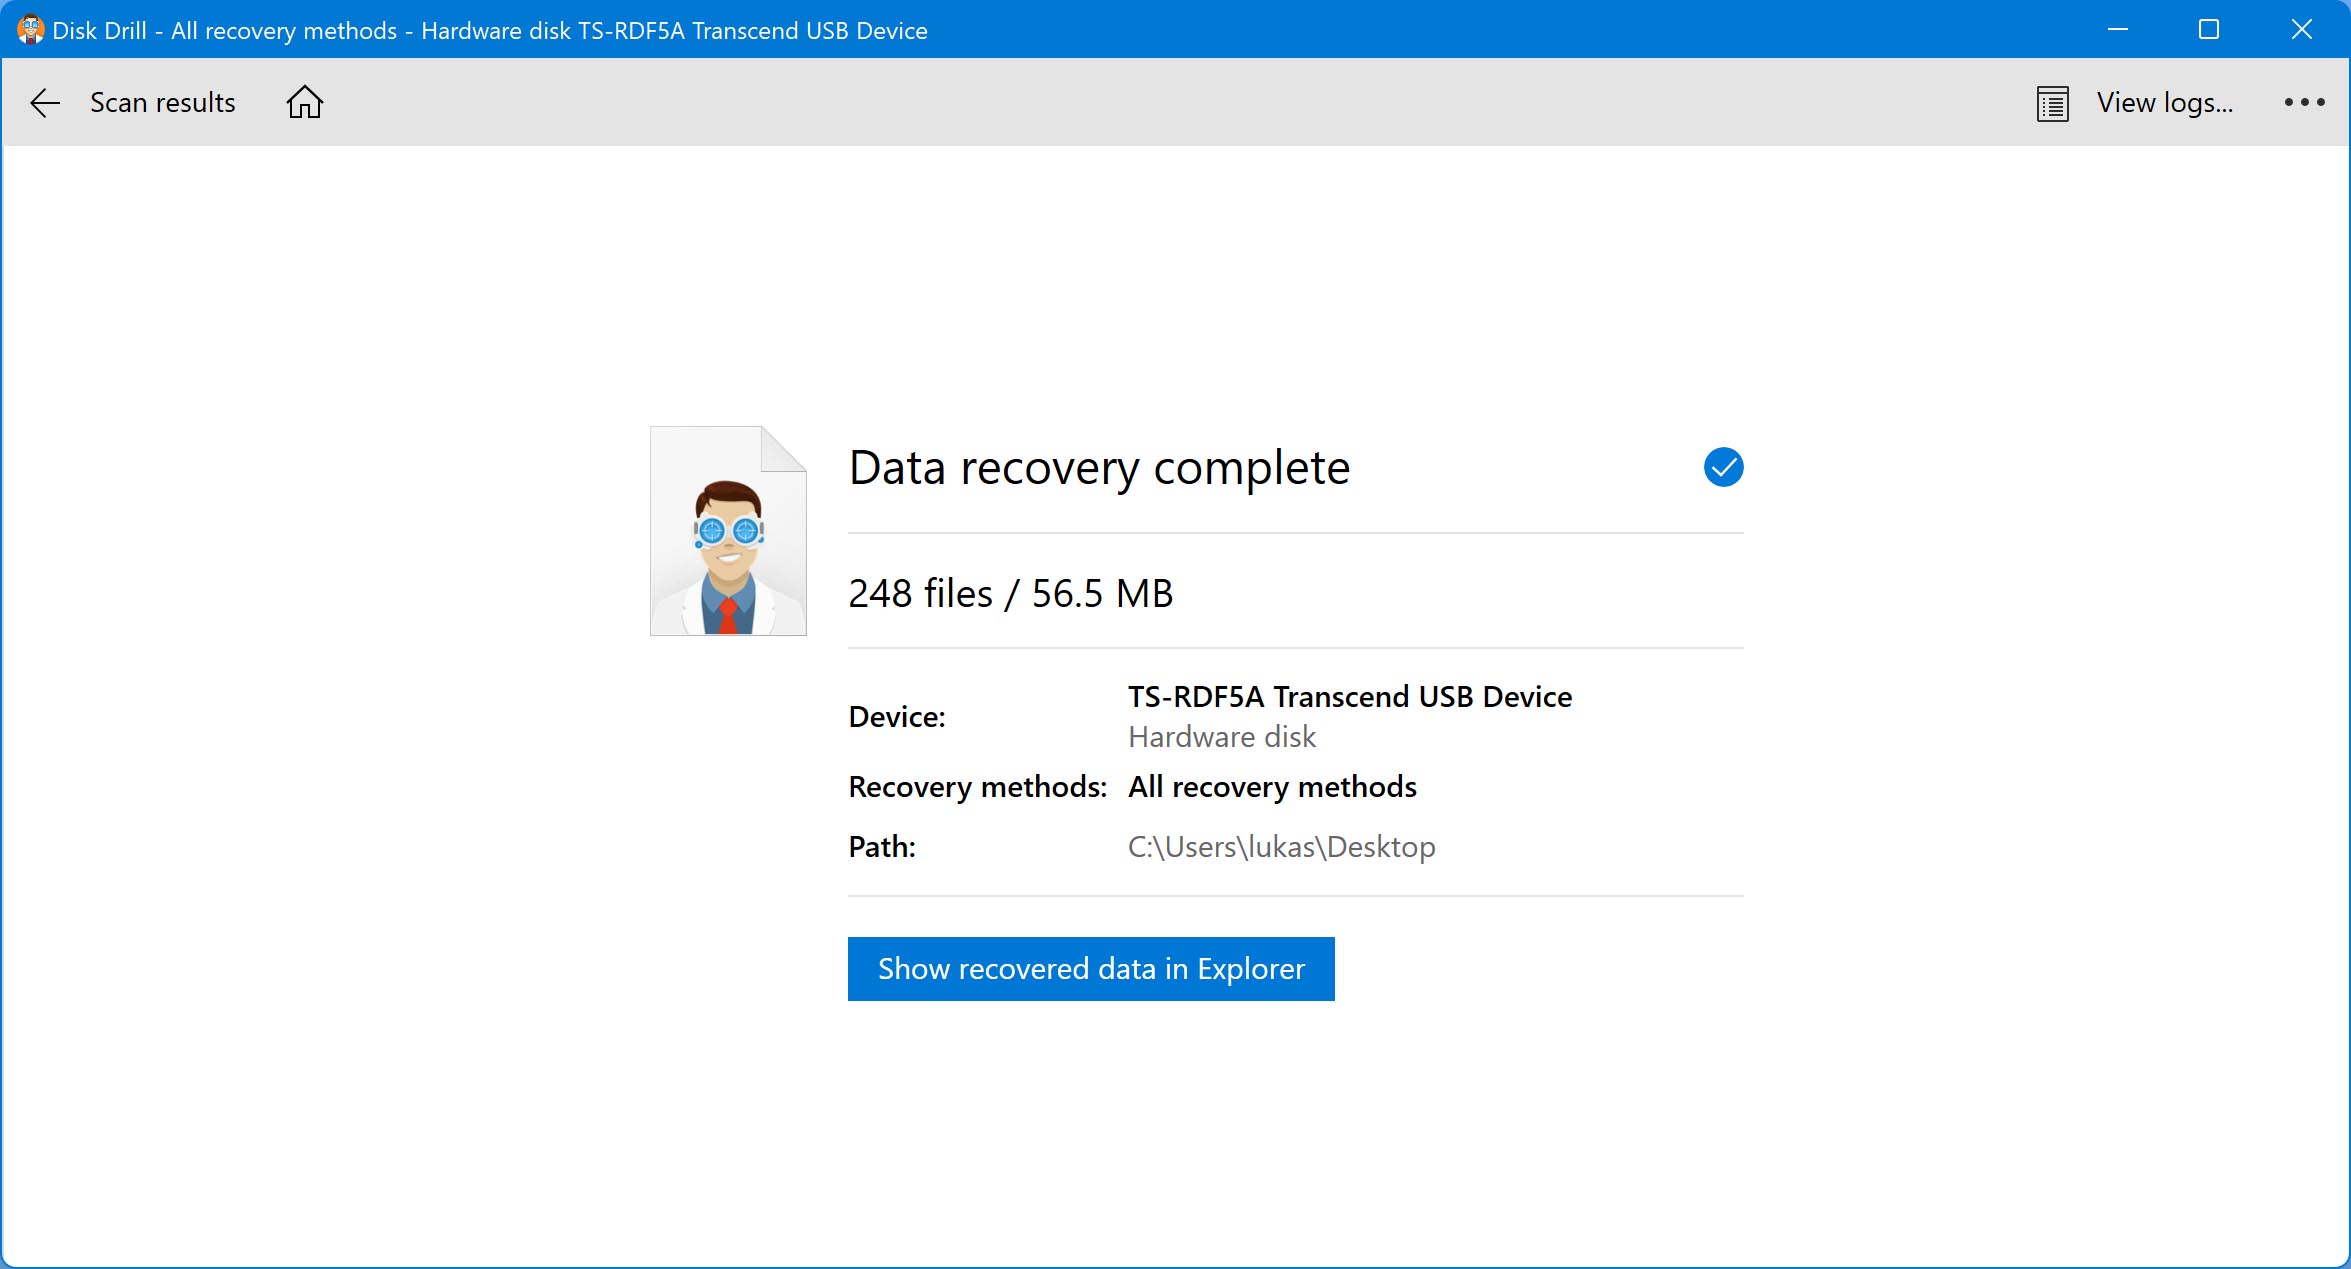2351x1269 pixels.
Task: Click the Data recovery complete heading
Action: pos(1099,466)
